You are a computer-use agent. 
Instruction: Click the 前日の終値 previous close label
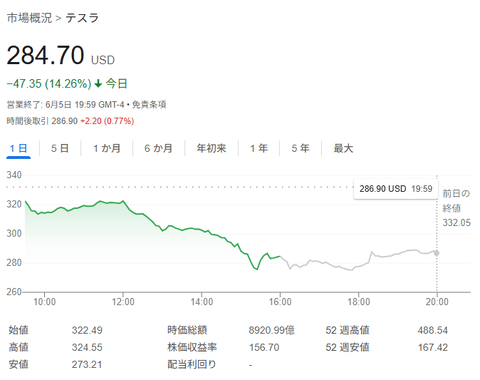456,201
